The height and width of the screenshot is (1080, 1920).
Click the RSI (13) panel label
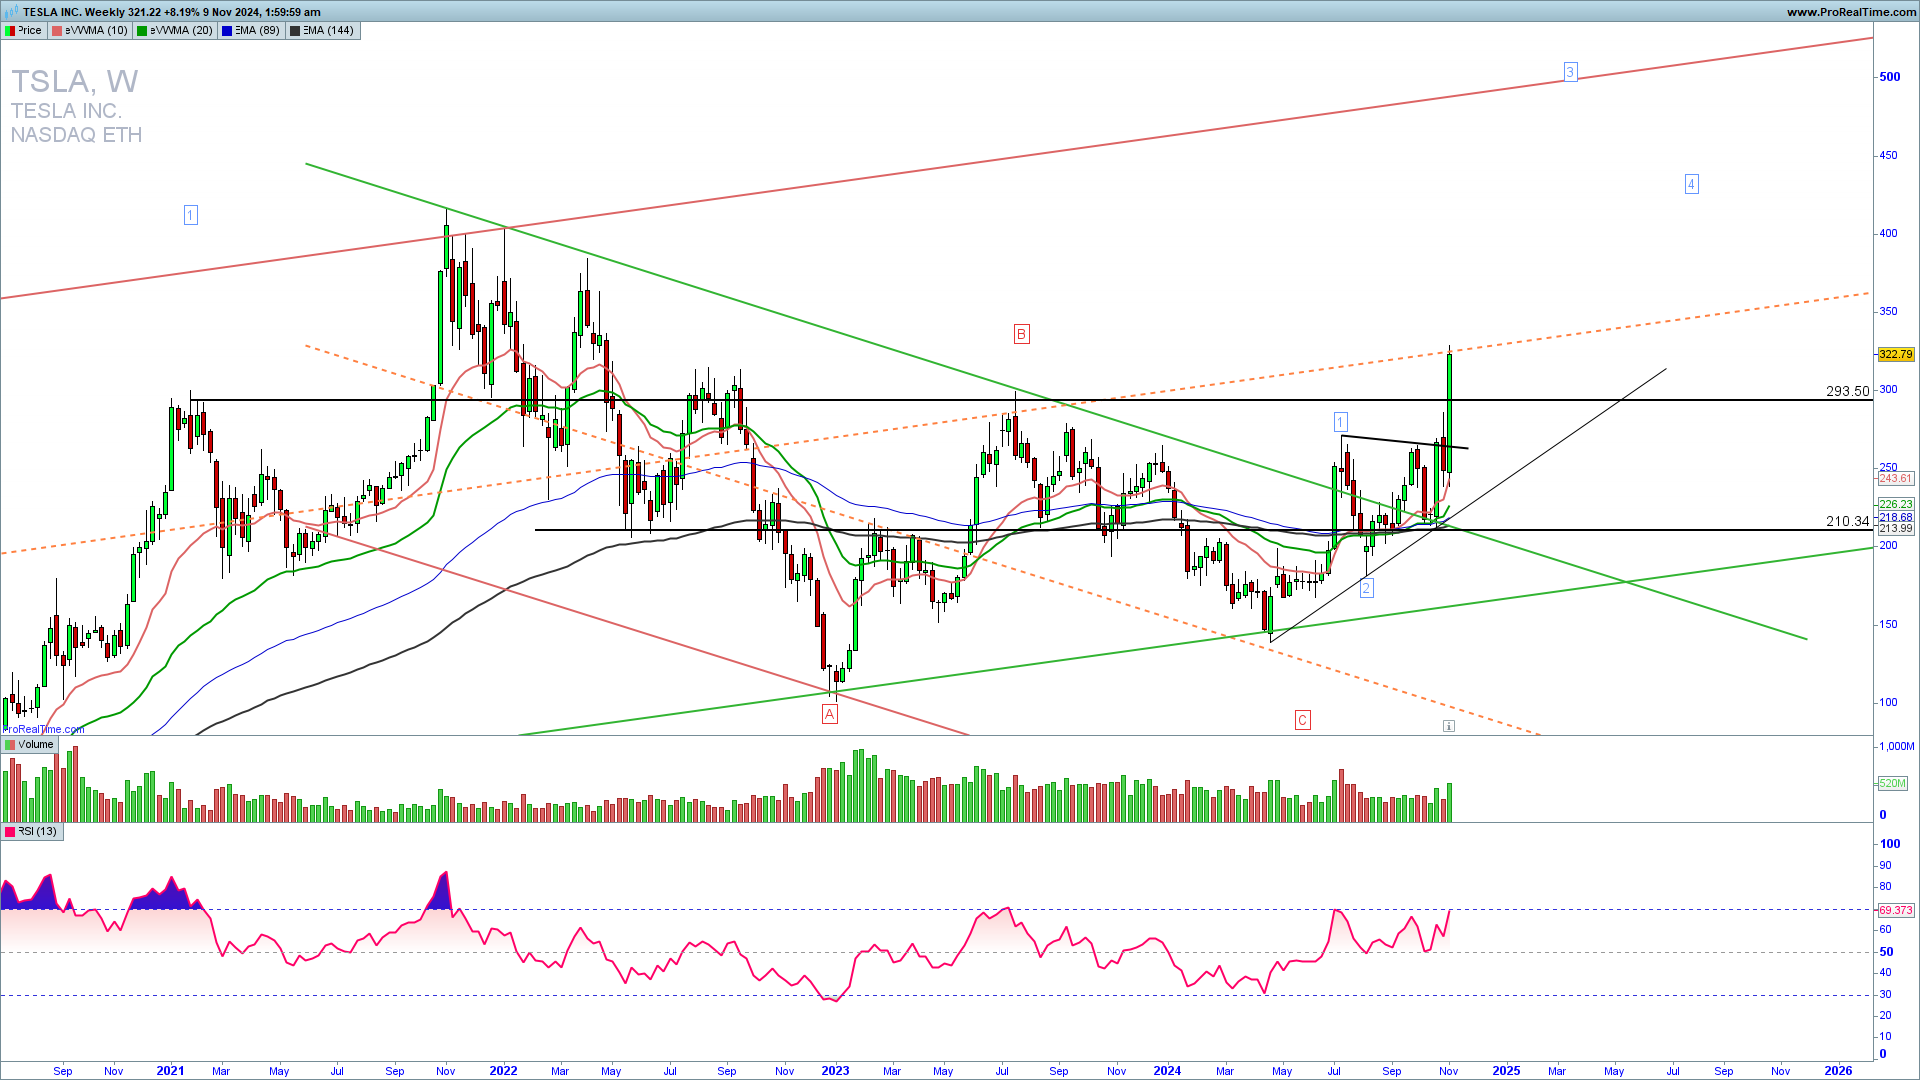[31, 831]
